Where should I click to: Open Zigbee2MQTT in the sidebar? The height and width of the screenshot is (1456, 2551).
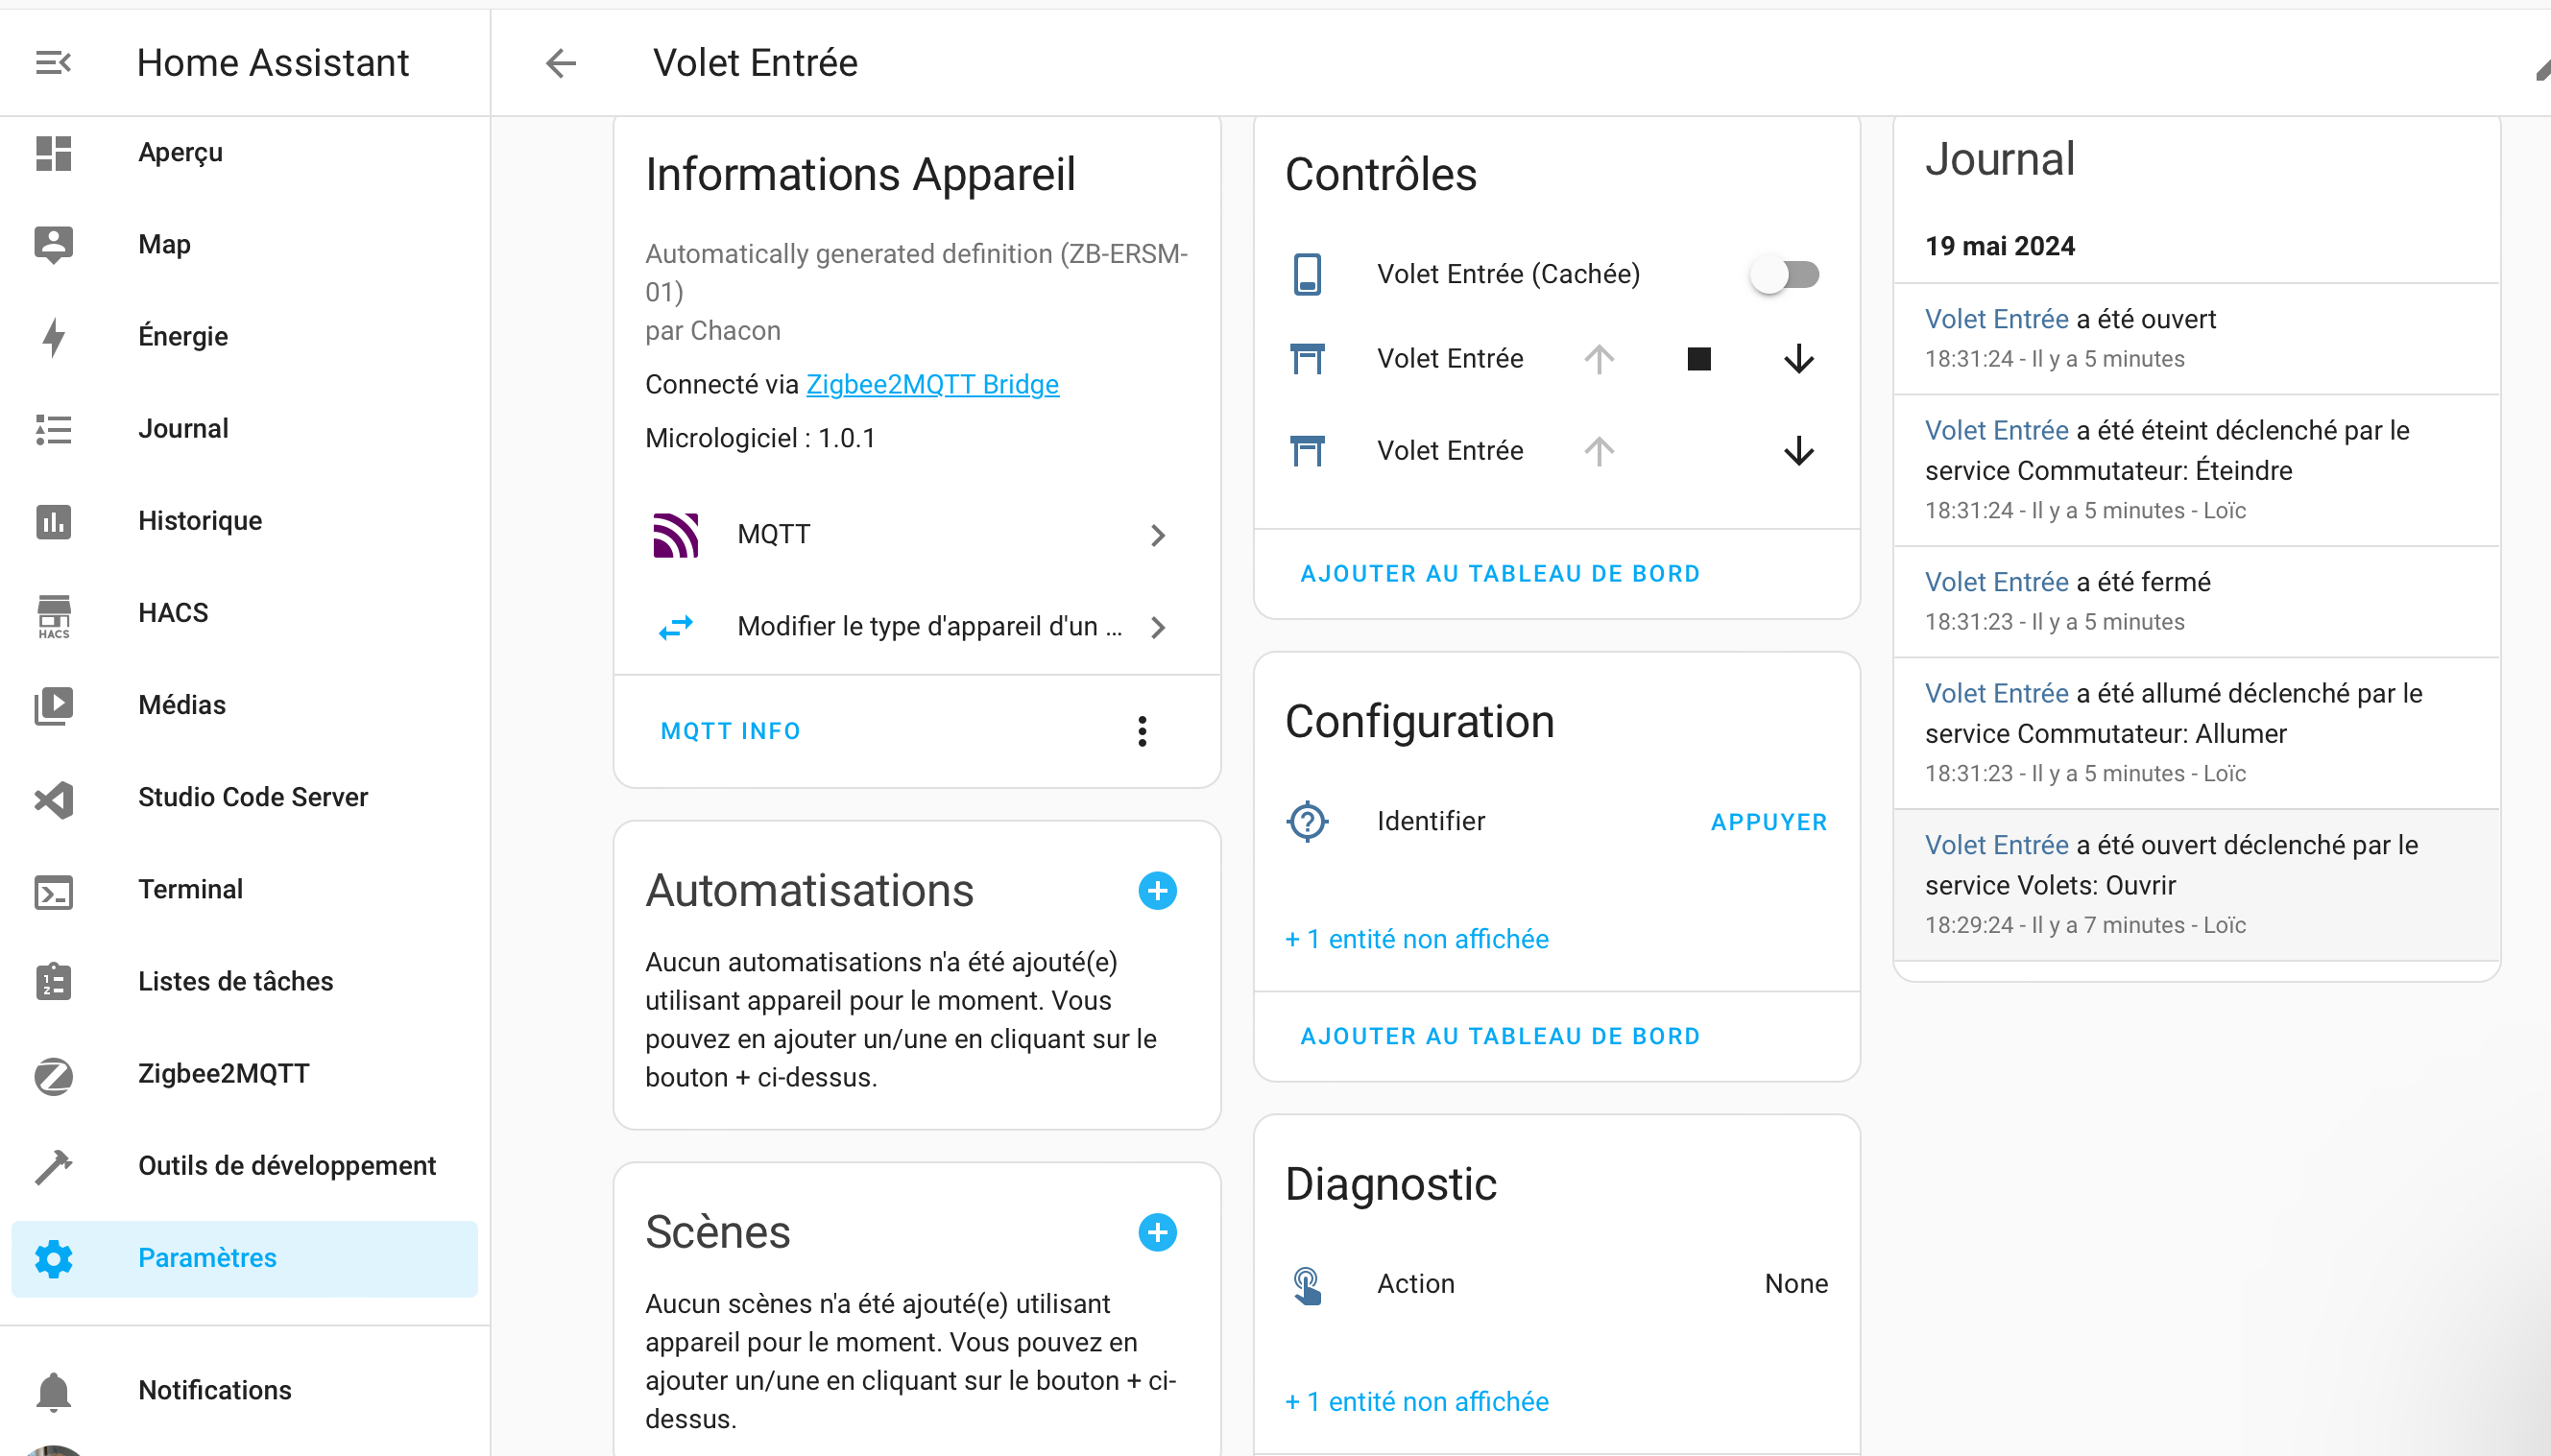223,1074
